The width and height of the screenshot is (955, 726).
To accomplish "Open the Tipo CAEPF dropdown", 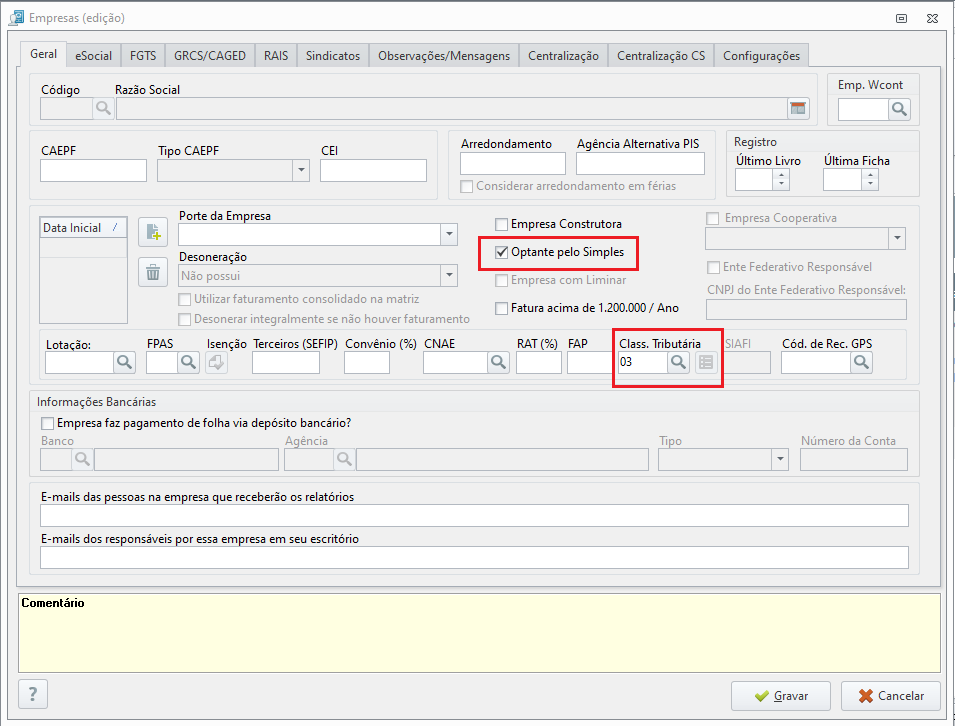I will tap(301, 171).
